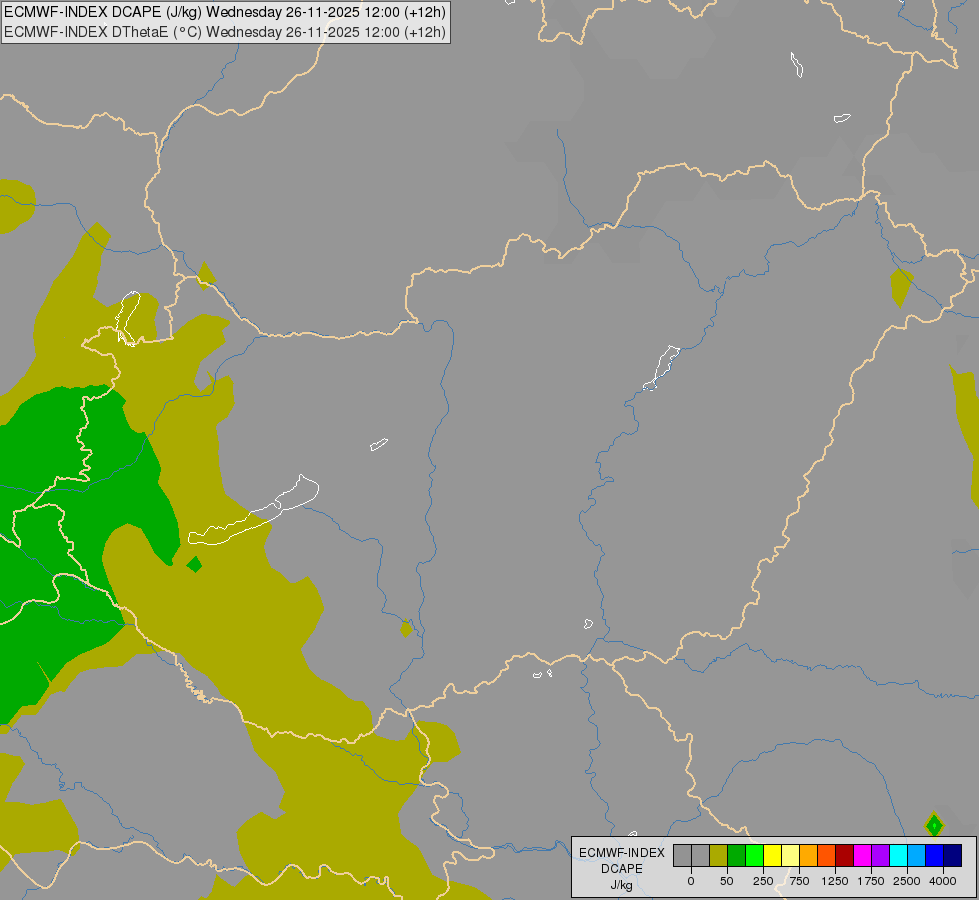Click the ECMWF-INDEX label in the legend box

(622, 853)
